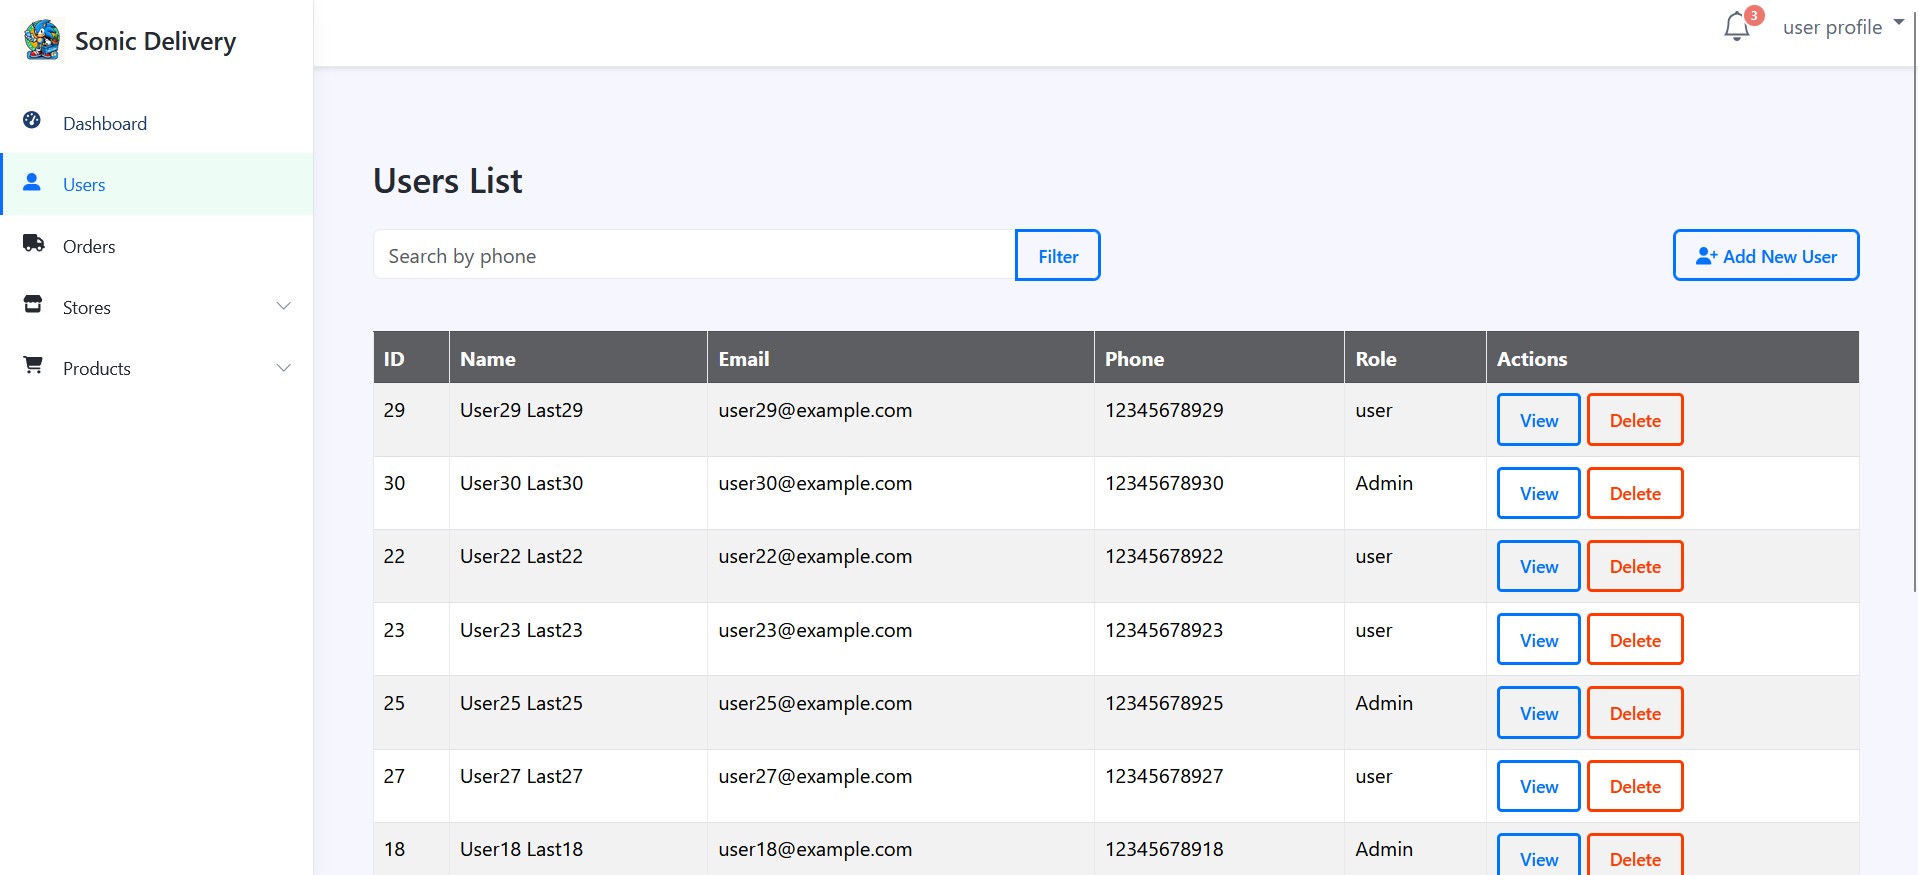Click the red notification badge showing 3
The width and height of the screenshot is (1918, 875).
coord(1754,16)
